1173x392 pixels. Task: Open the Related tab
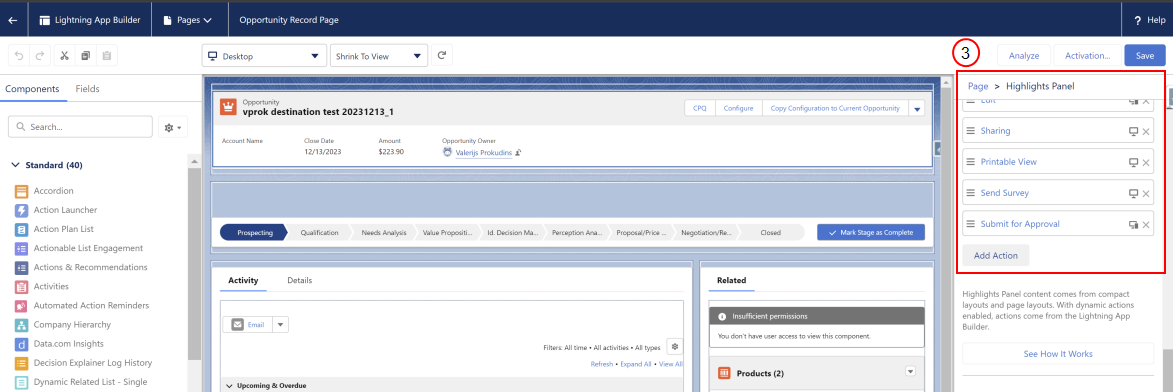(x=731, y=281)
